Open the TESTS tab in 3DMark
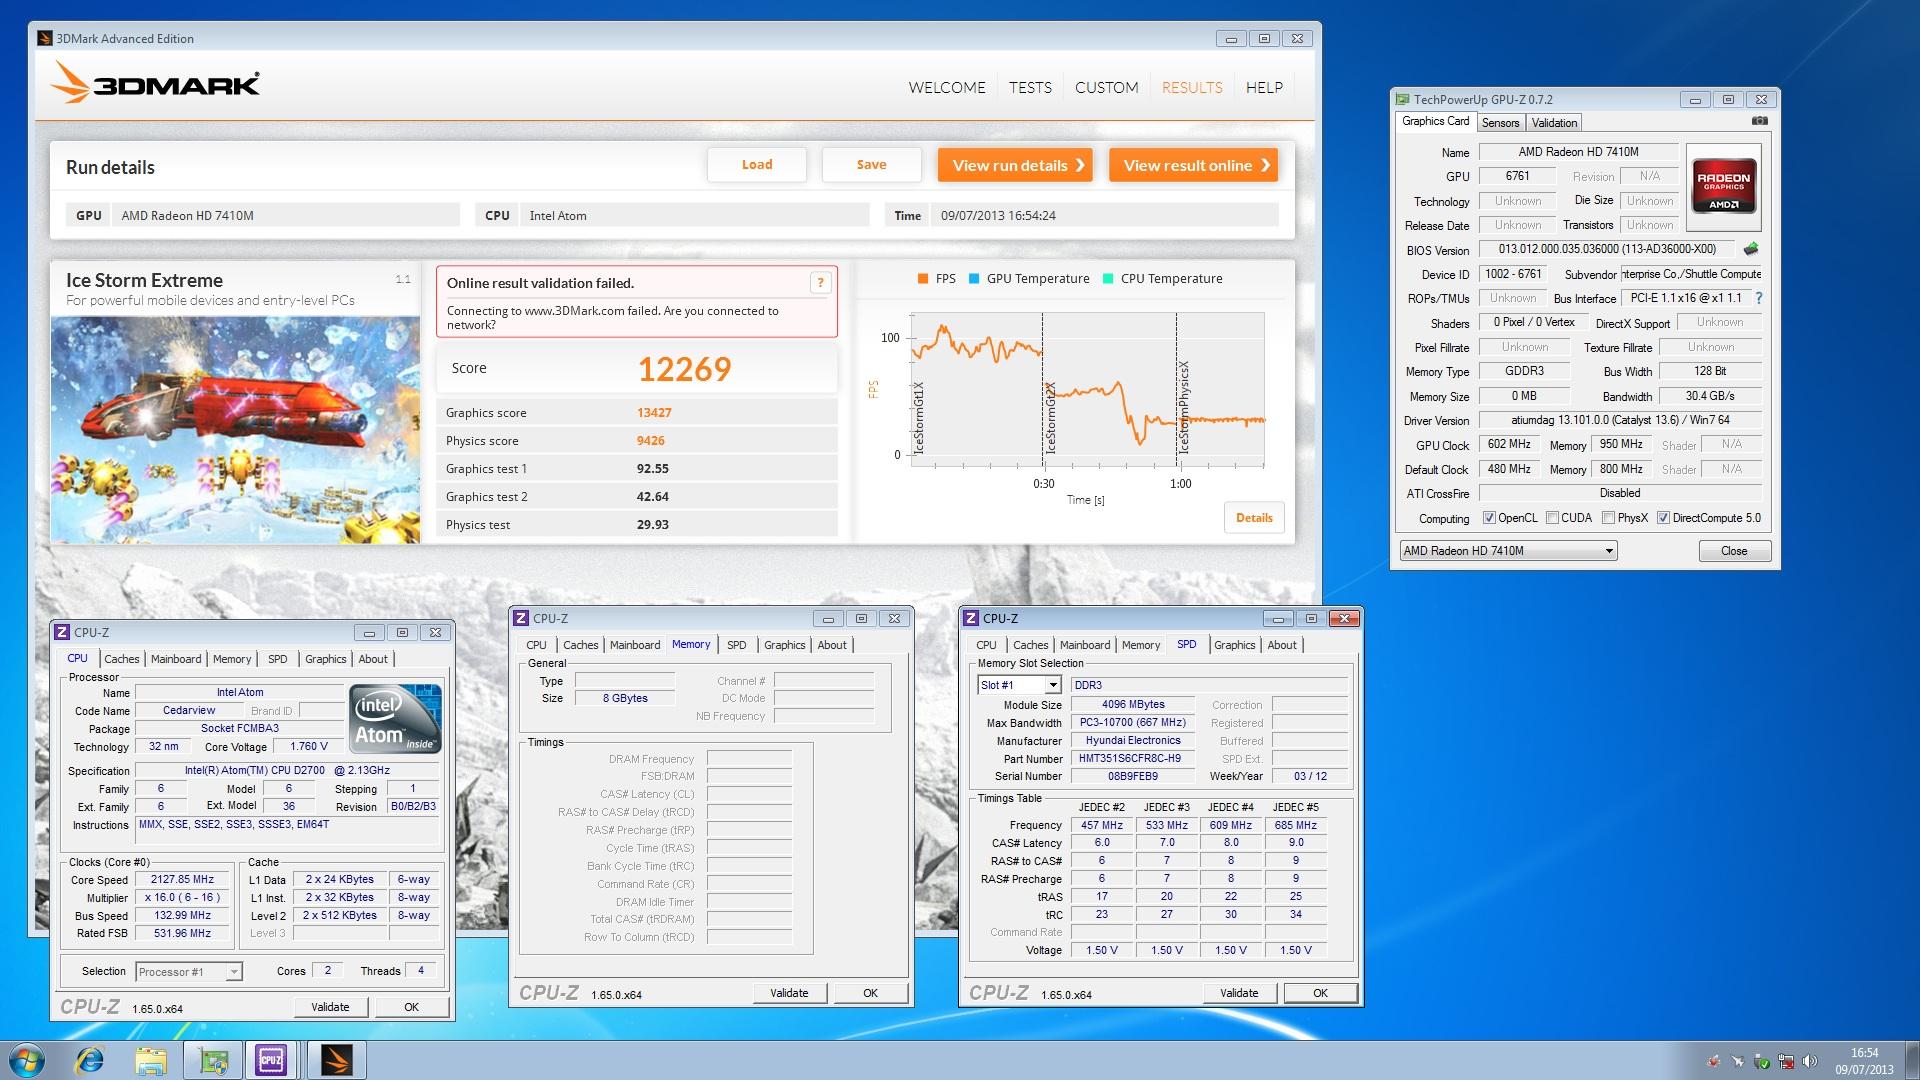The height and width of the screenshot is (1080, 1920). pyautogui.click(x=1030, y=88)
